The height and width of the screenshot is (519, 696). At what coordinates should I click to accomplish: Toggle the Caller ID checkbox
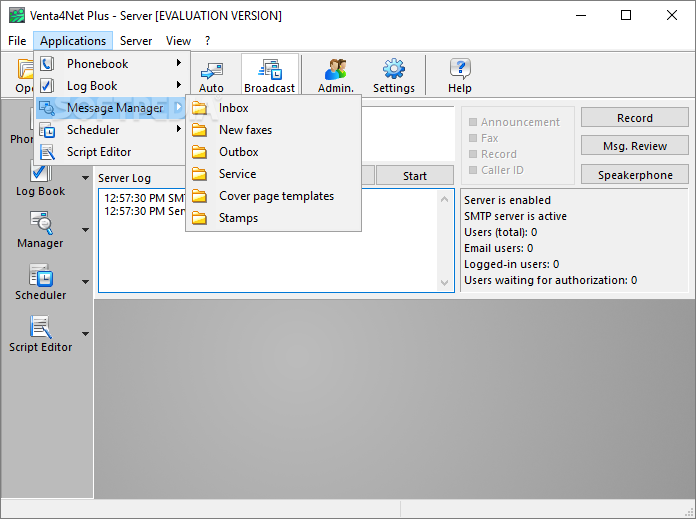(x=473, y=170)
